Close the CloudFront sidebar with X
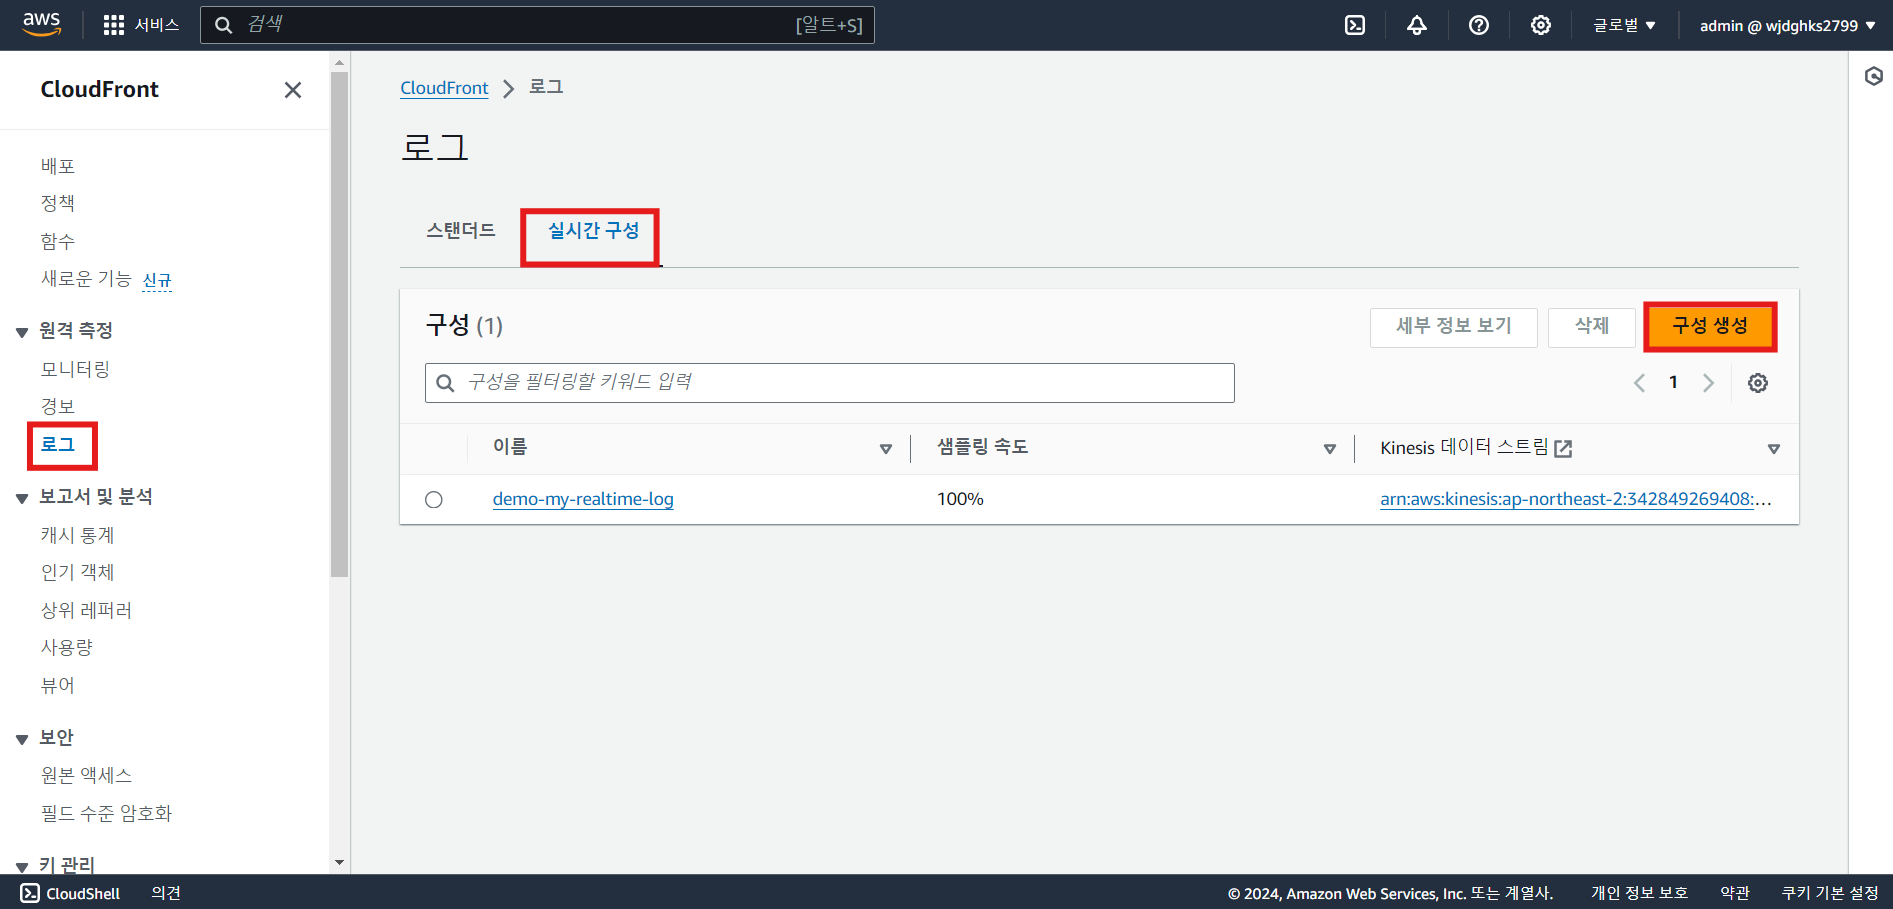The width and height of the screenshot is (1893, 909). coord(293,90)
